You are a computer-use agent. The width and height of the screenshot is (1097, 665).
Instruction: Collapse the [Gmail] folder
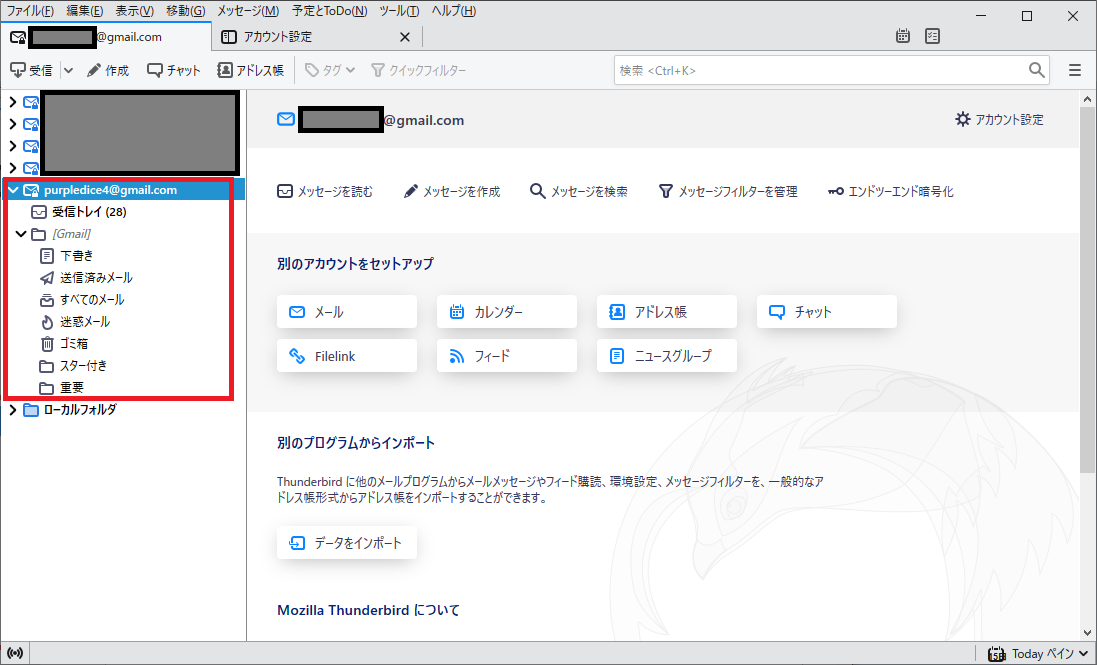click(21, 234)
